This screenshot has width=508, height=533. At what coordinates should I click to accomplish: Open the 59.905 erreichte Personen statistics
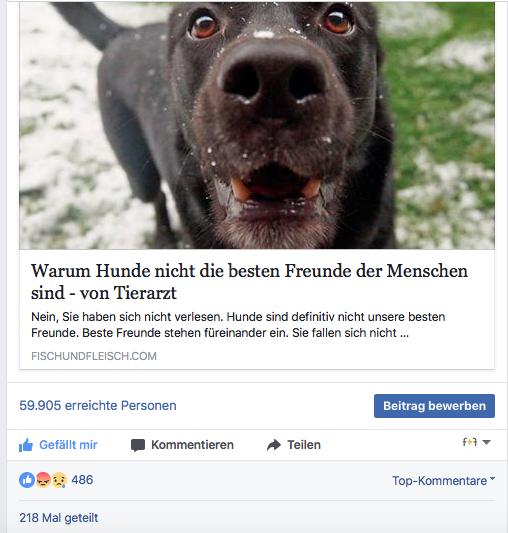point(98,406)
